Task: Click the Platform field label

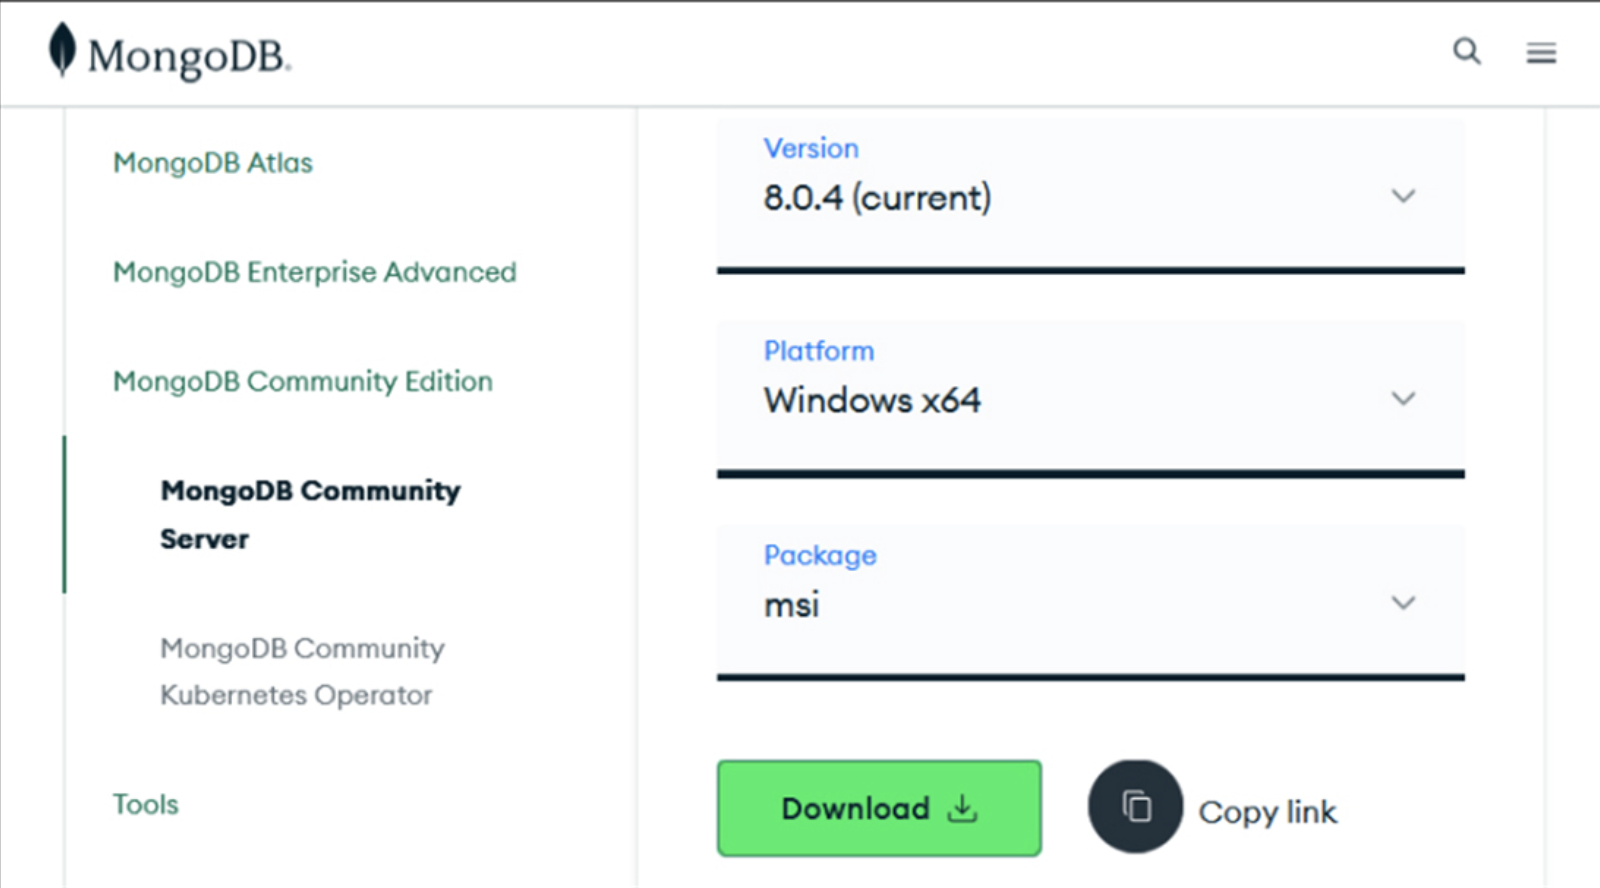Action: (819, 351)
